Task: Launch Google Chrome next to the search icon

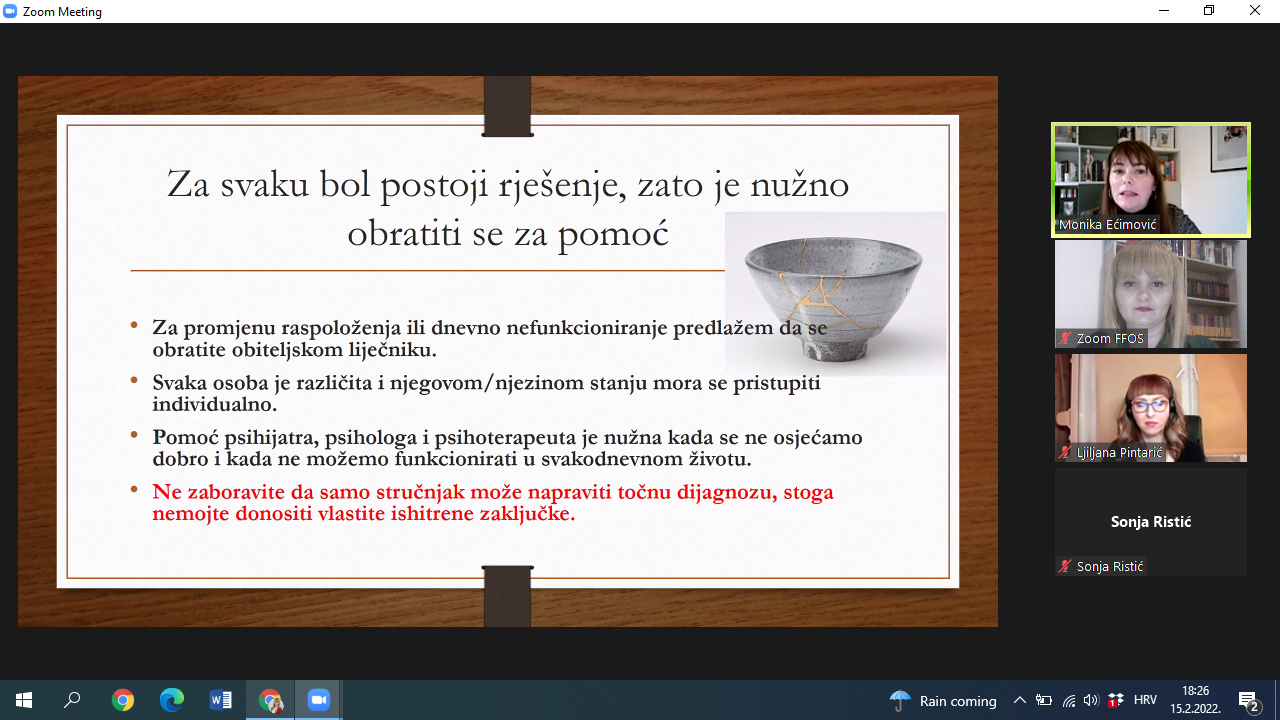Action: pos(123,700)
